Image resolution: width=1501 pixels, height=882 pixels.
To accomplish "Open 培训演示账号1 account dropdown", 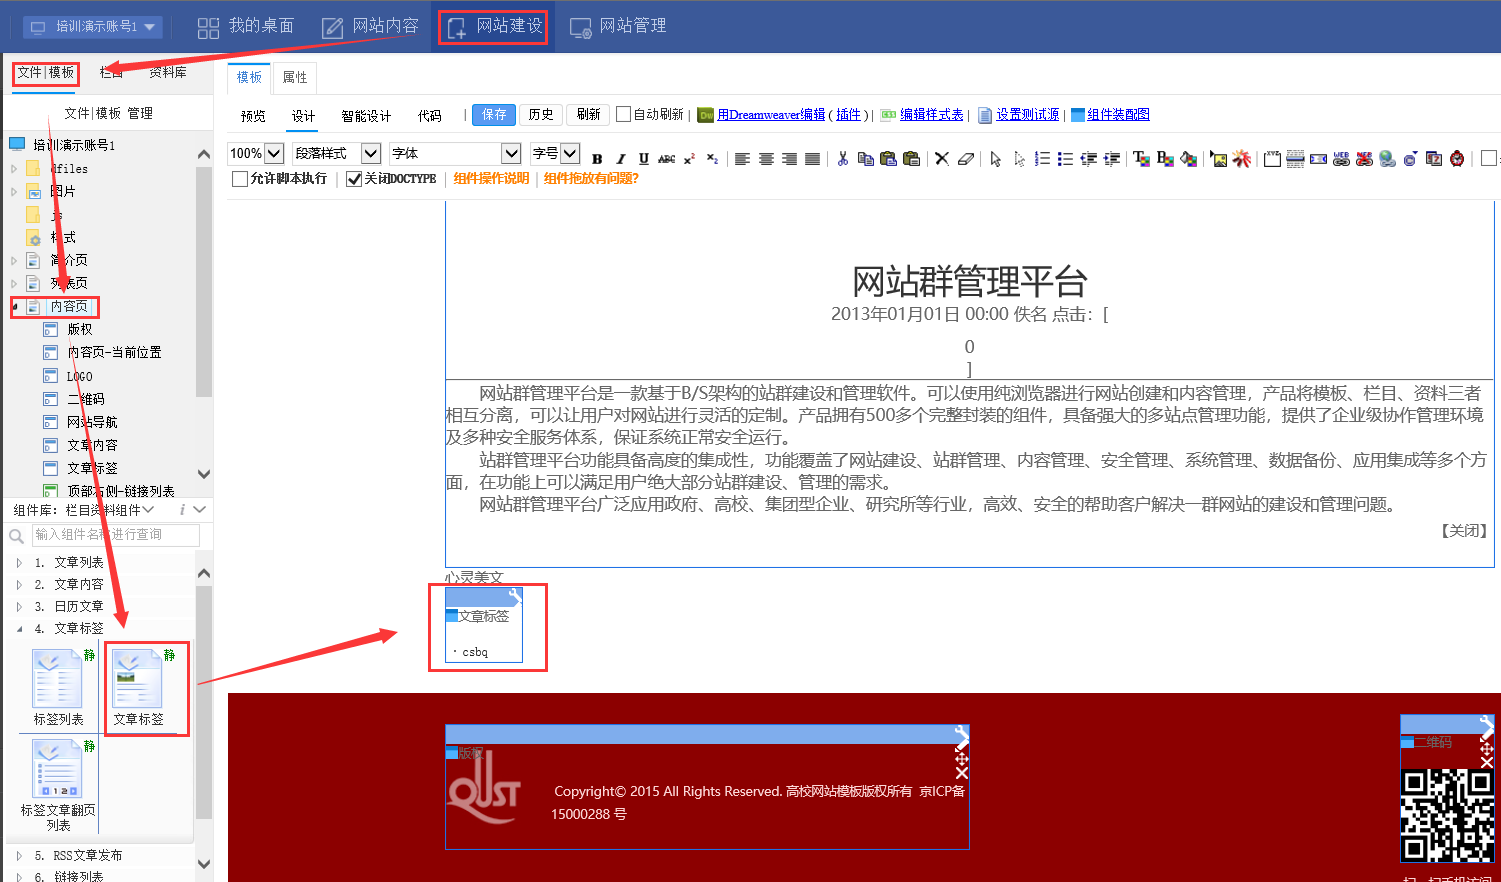I will click(93, 27).
